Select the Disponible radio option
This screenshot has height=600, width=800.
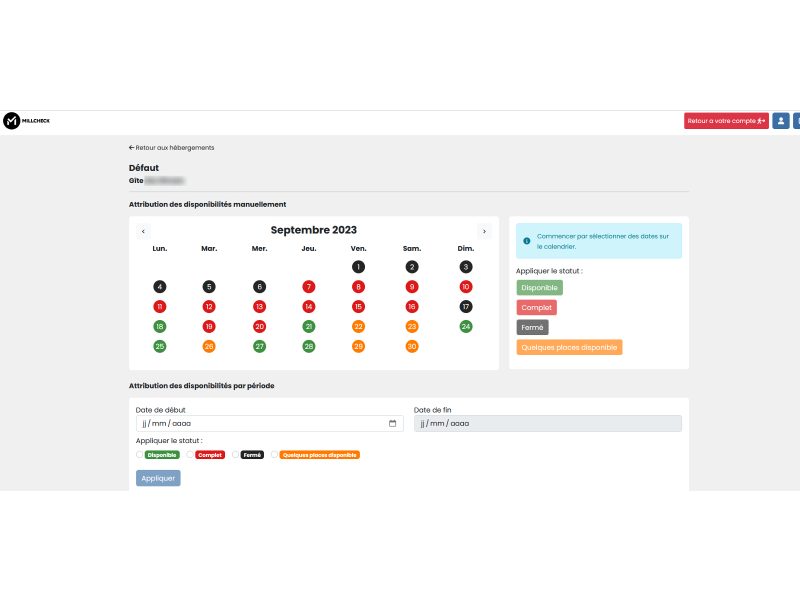pyautogui.click(x=140, y=455)
